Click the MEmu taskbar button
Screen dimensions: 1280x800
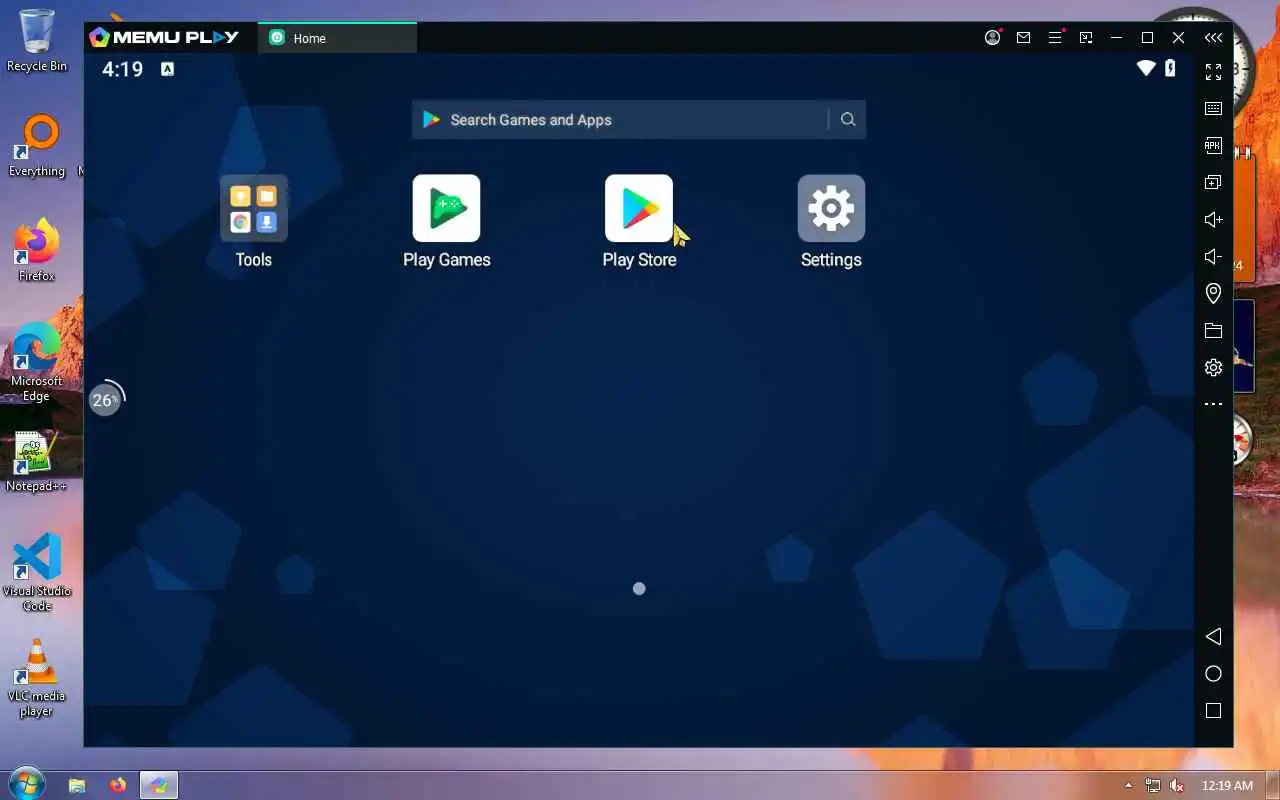point(159,785)
